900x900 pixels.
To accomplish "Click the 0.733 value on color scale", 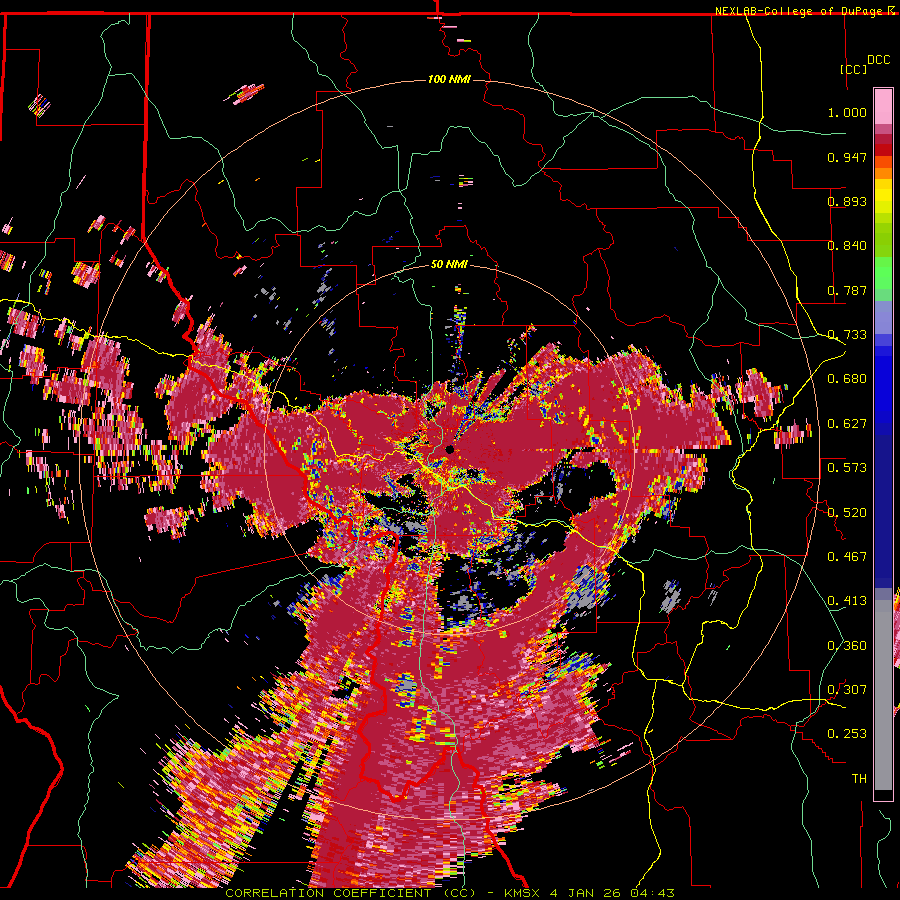I will coord(847,335).
